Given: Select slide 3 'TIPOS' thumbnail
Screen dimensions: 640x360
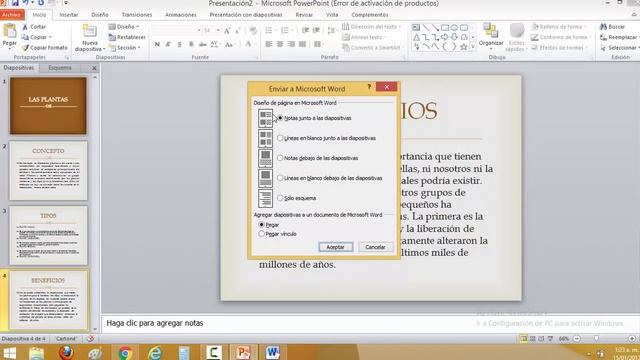Looking at the screenshot, I should click(48, 236).
